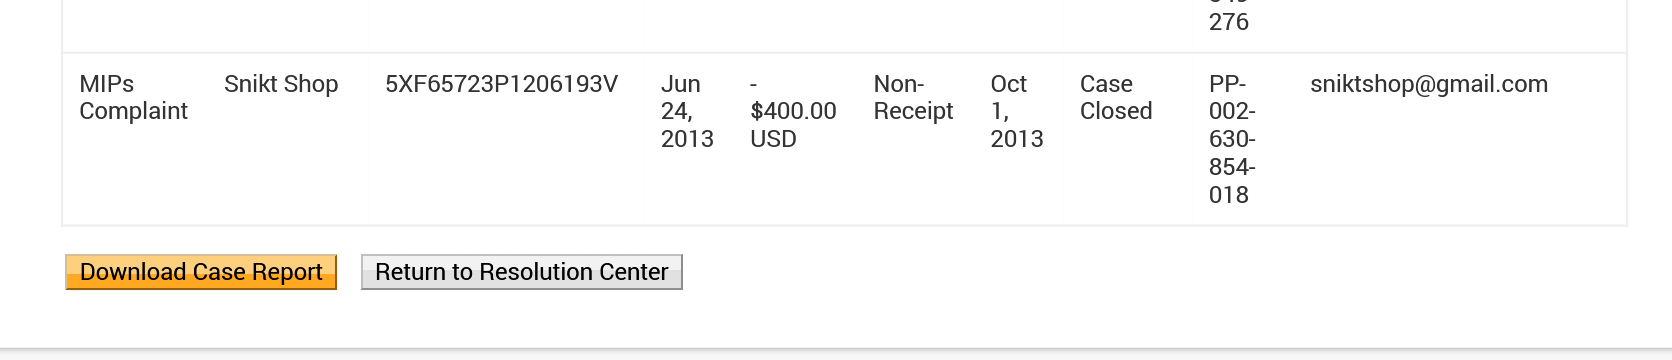The width and height of the screenshot is (1672, 360).
Task: Select the Non-Receipt reason cell
Action: pos(913,98)
